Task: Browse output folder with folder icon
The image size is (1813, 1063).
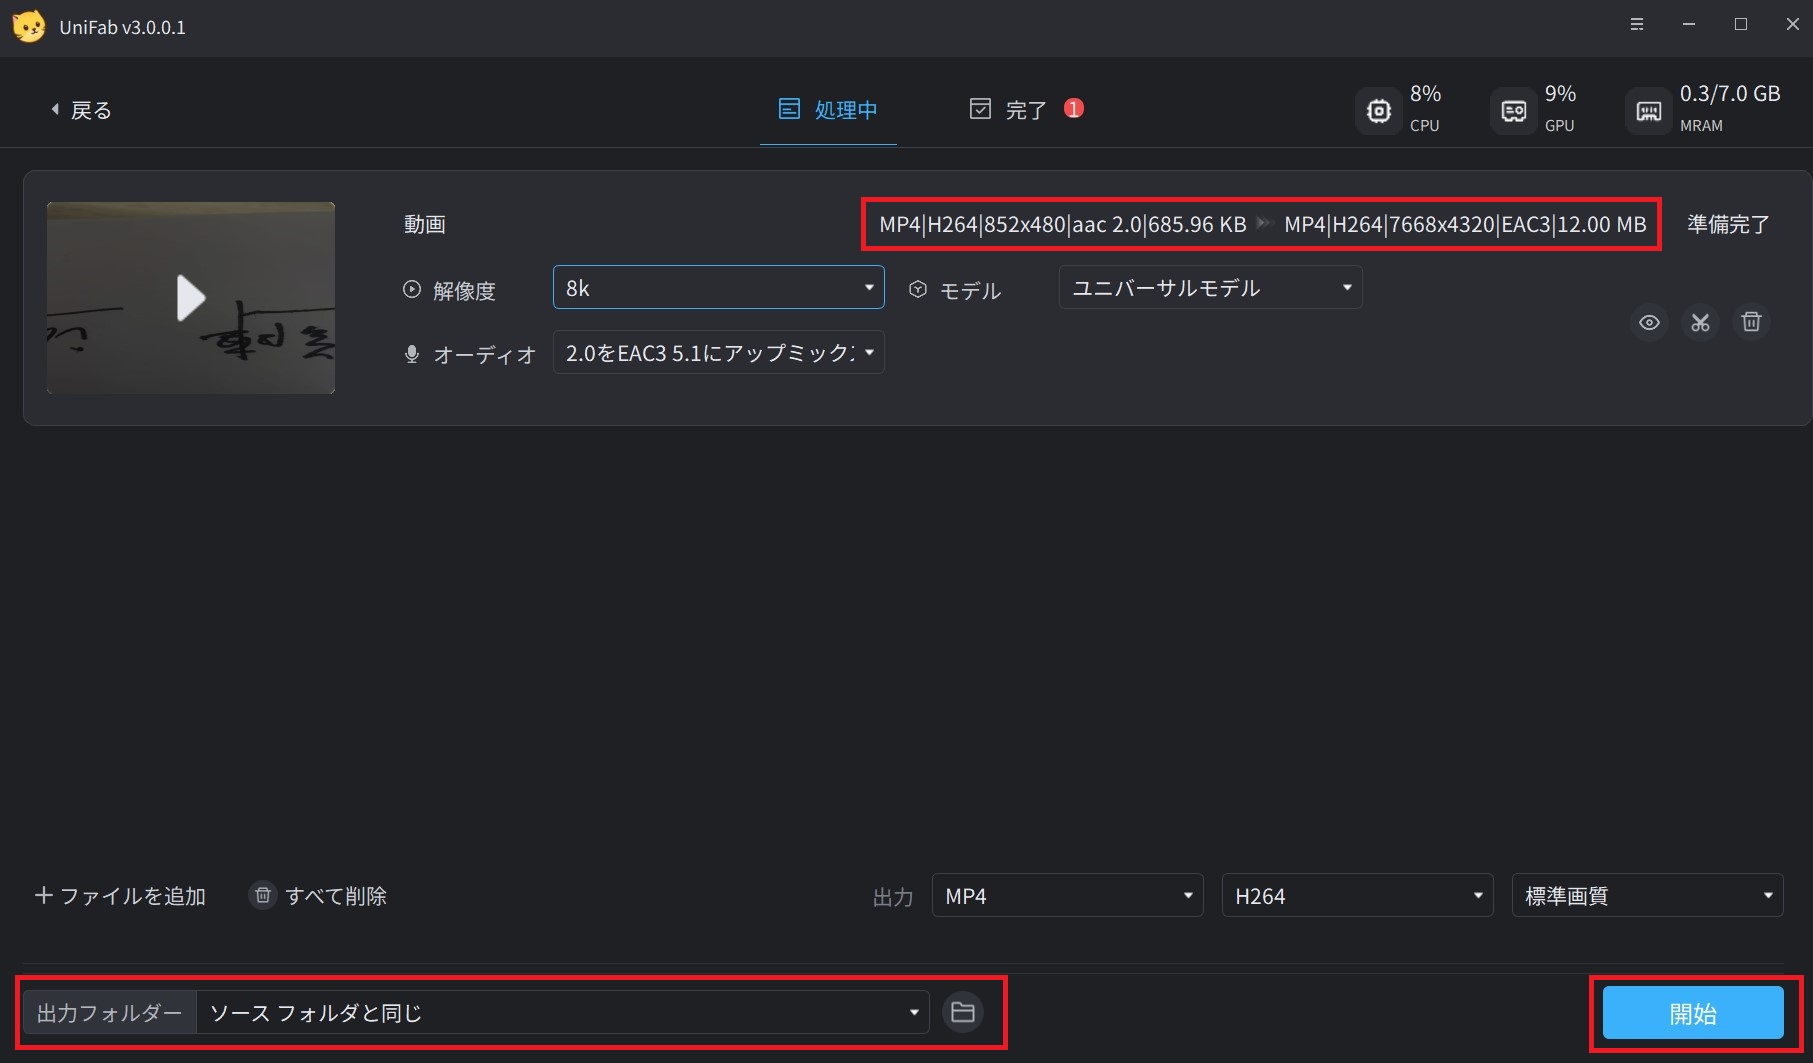Action: pos(963,1013)
